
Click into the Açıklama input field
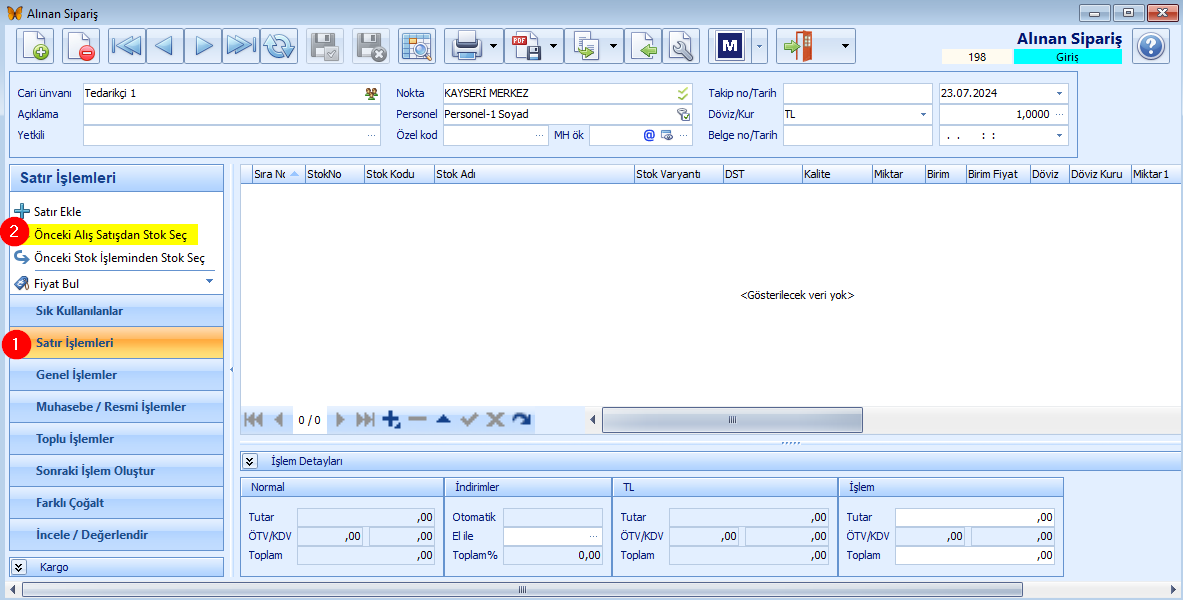[x=232, y=115]
